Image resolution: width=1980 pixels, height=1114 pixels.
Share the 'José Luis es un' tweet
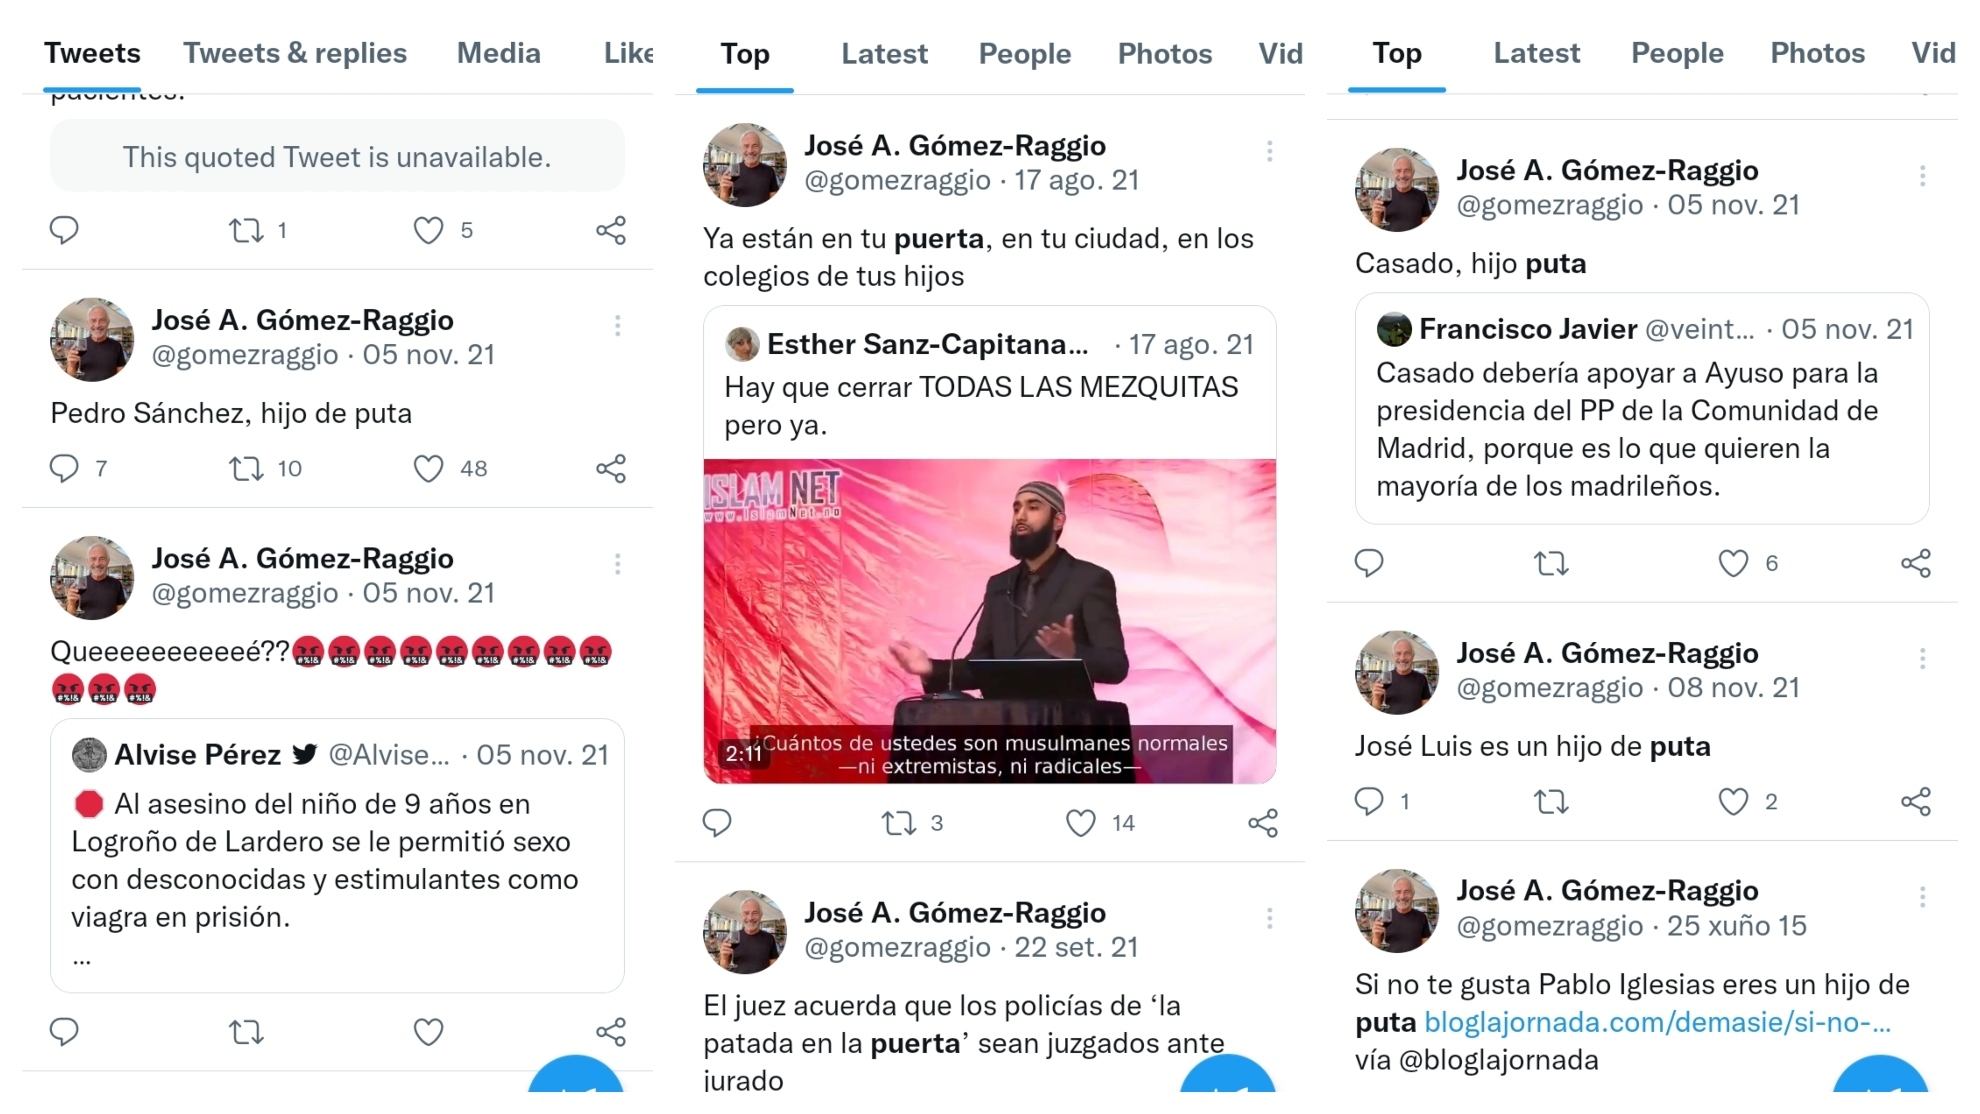point(1916,801)
